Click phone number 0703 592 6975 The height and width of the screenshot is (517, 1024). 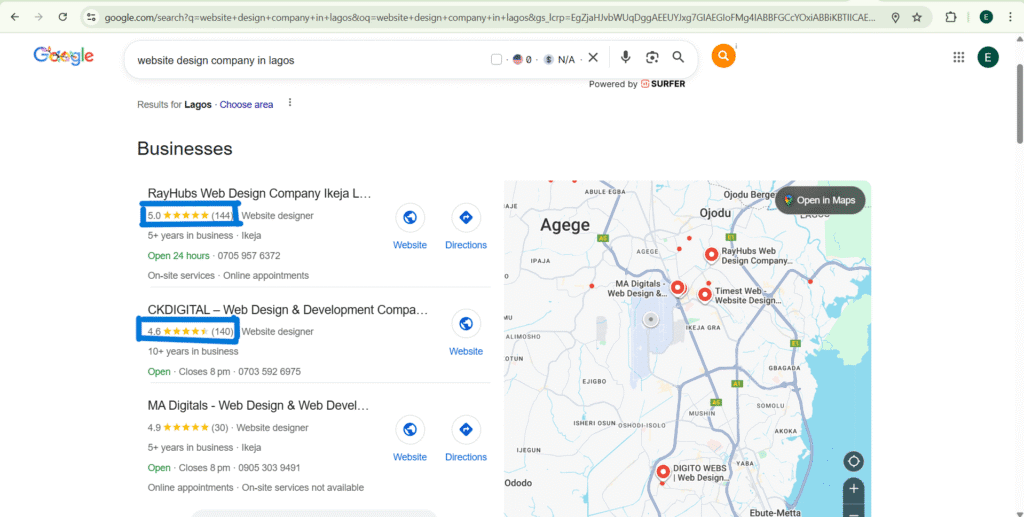click(x=270, y=371)
